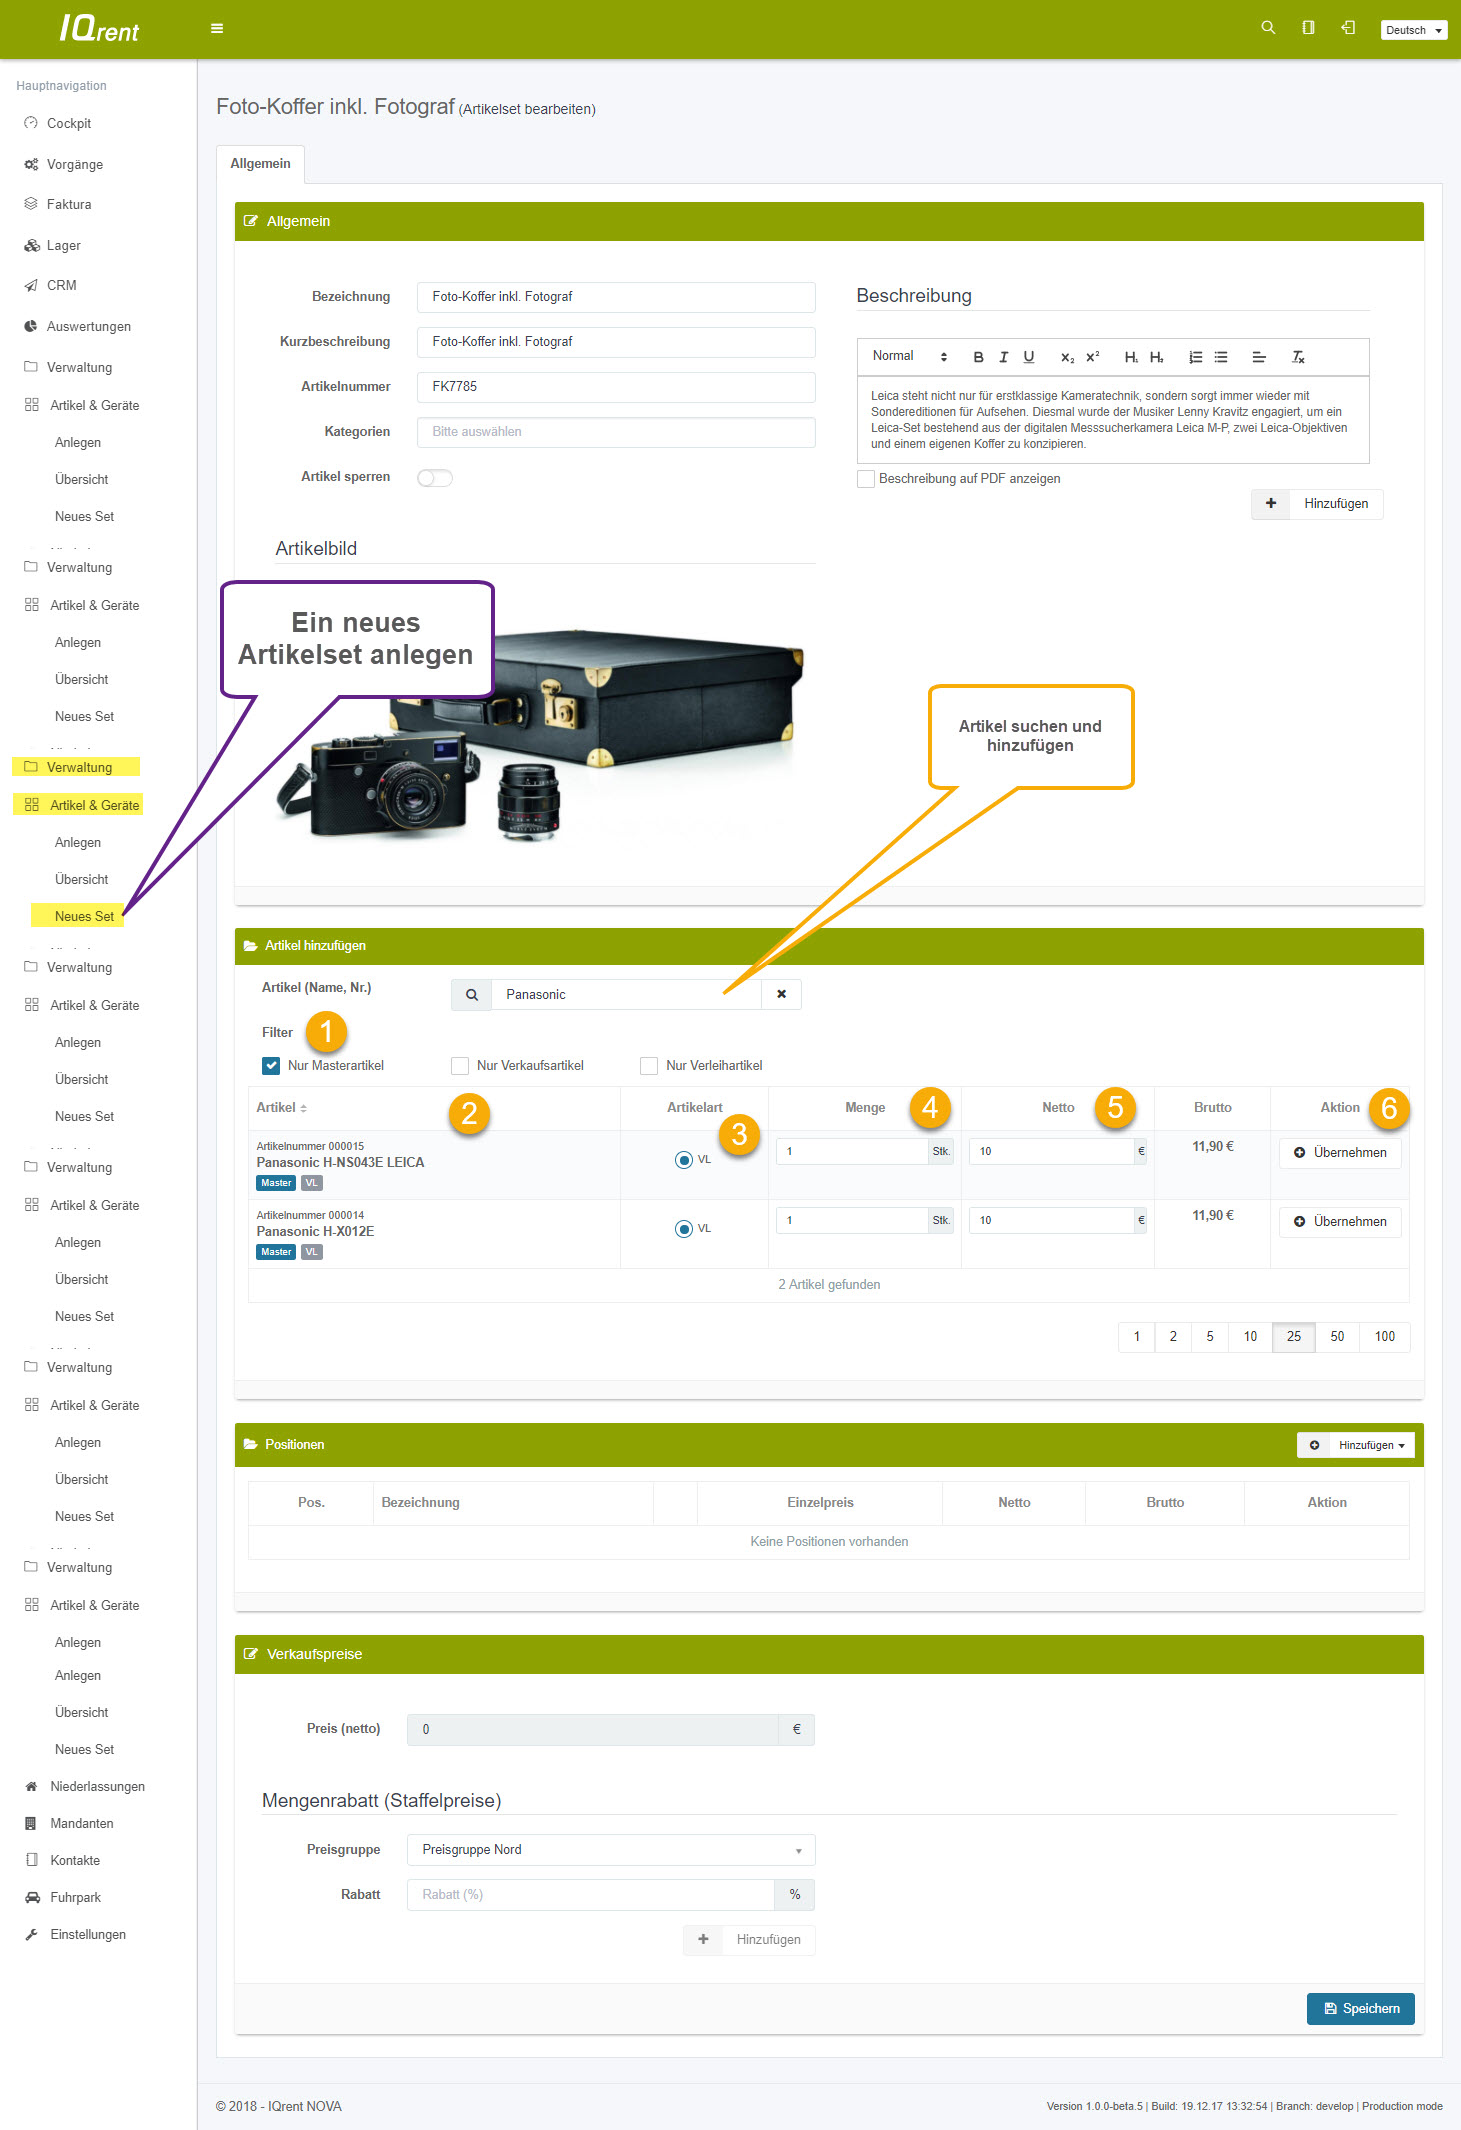1461x2130 pixels.
Task: Click the magnifier icon beside Panasonic search
Action: pos(471,994)
